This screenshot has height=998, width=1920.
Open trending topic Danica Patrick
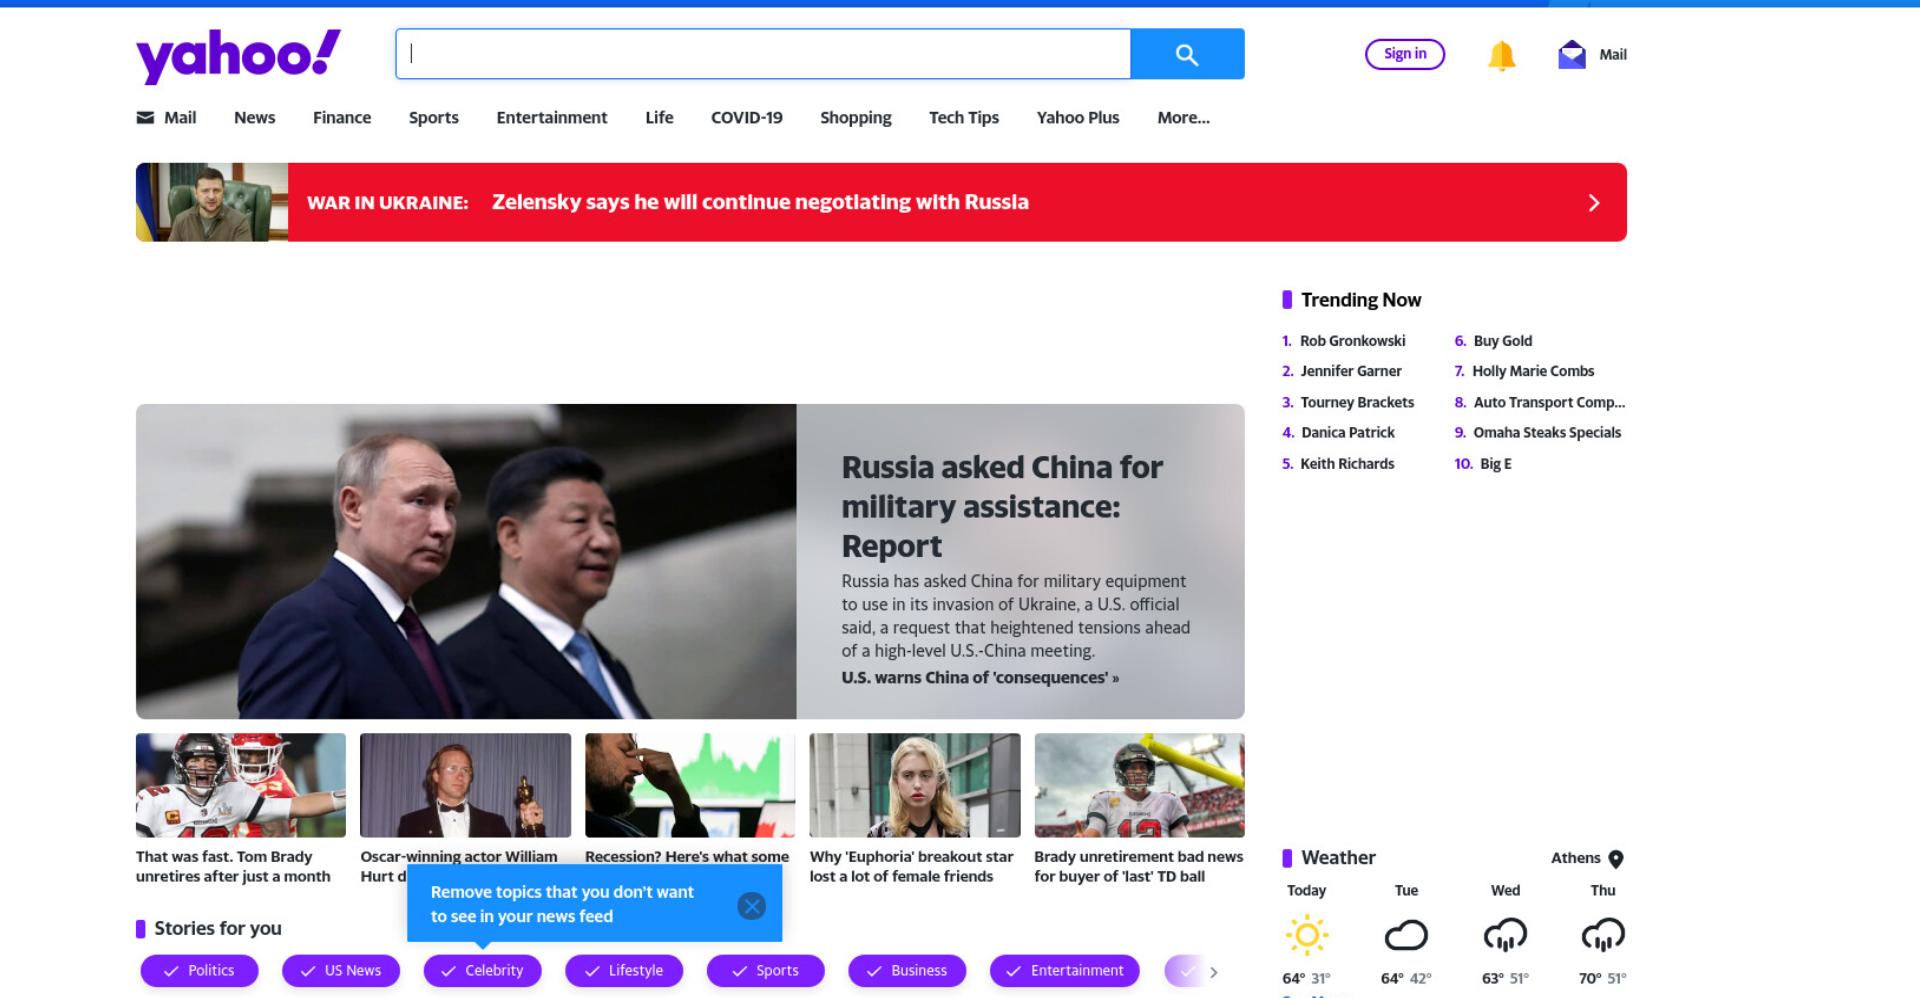1348,433
